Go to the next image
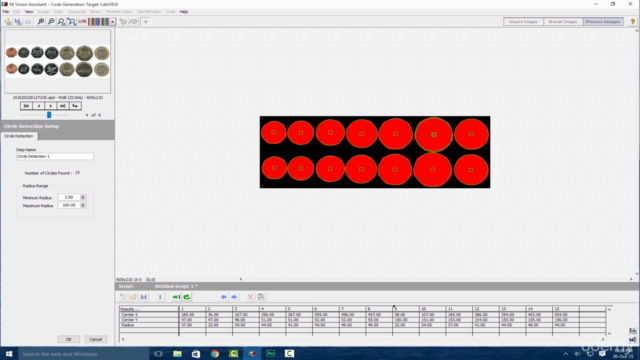Screen dimensions: 640x360 pos(51,106)
